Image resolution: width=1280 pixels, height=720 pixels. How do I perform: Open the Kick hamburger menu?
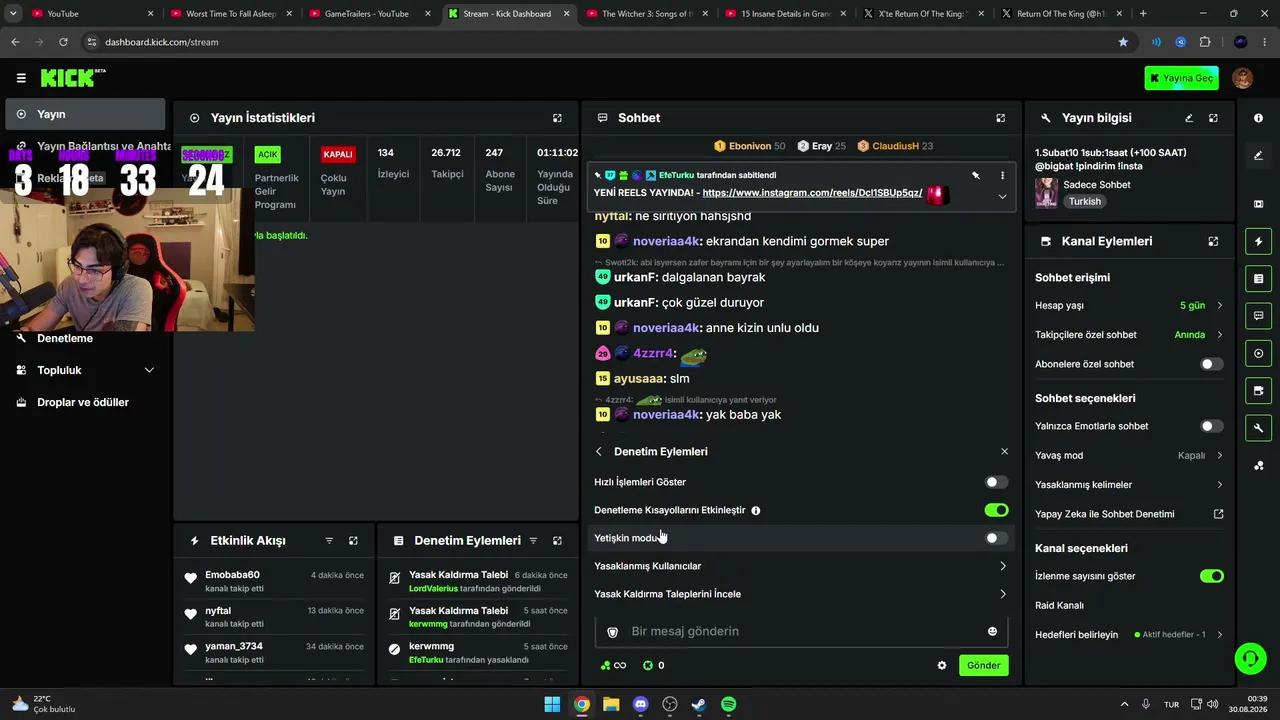(21, 78)
